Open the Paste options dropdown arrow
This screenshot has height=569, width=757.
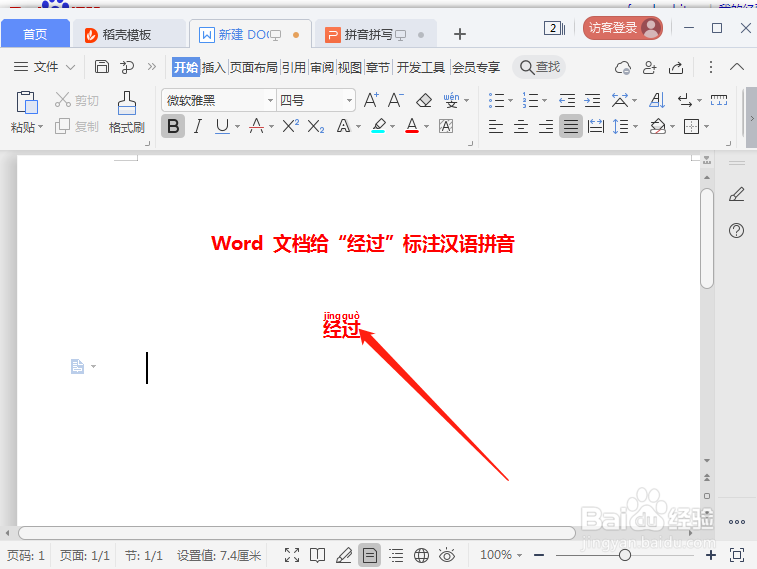(41, 127)
